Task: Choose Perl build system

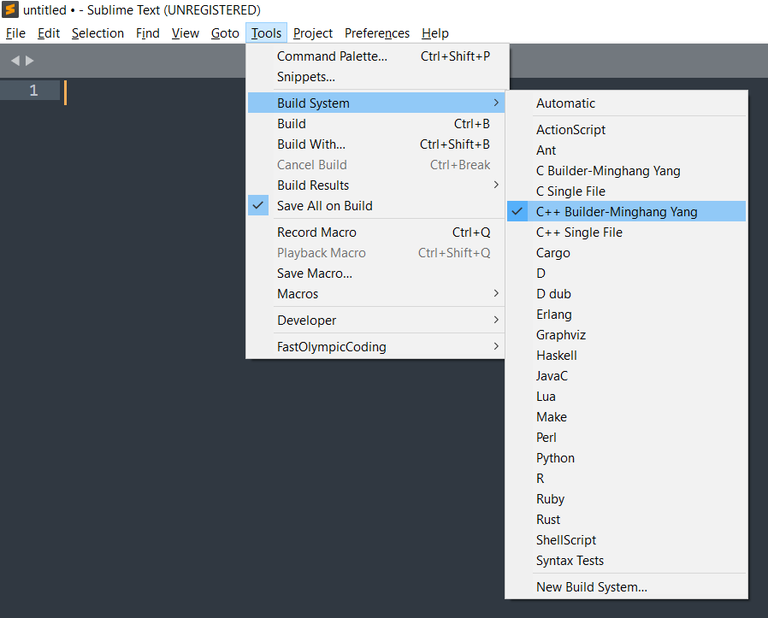Action: pos(626,437)
